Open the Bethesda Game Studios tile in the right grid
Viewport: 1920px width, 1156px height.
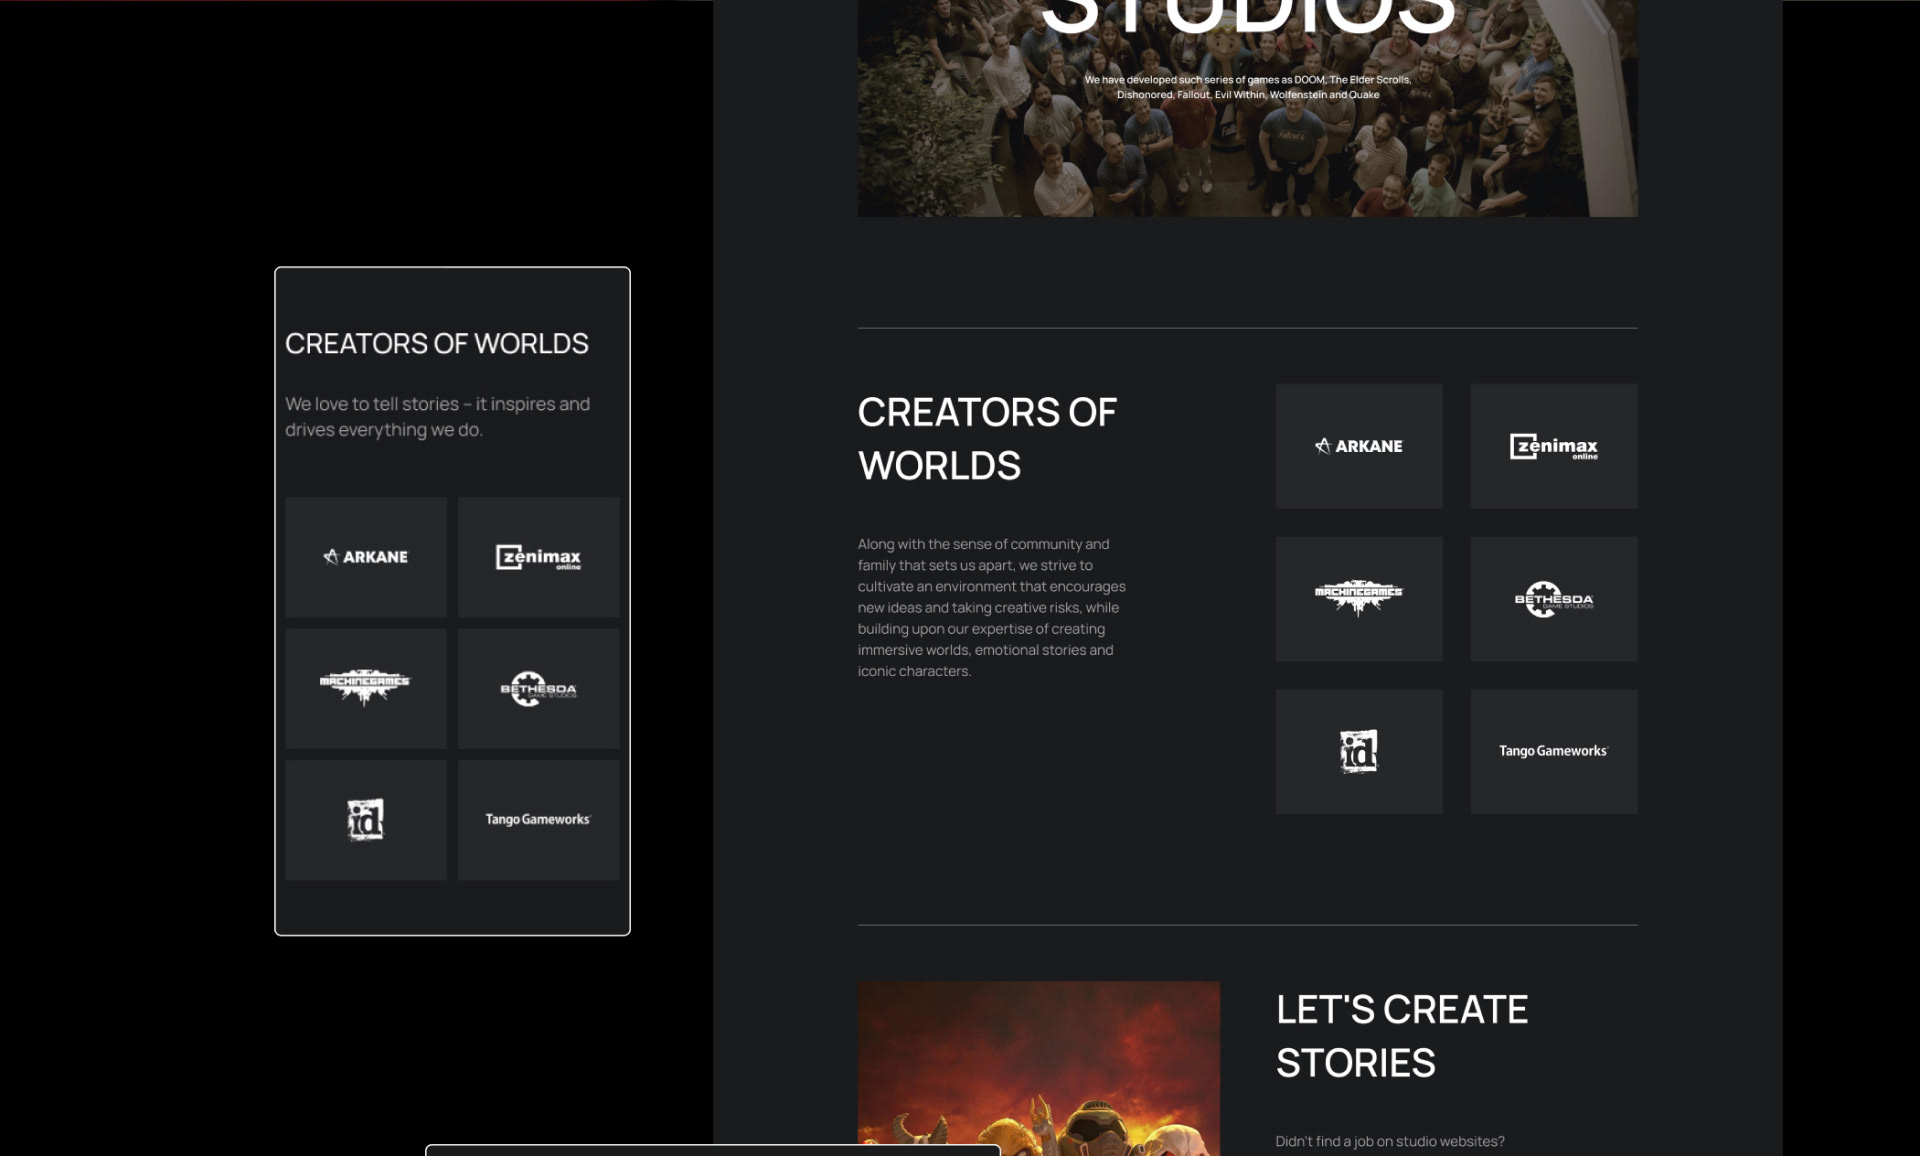[1553, 598]
